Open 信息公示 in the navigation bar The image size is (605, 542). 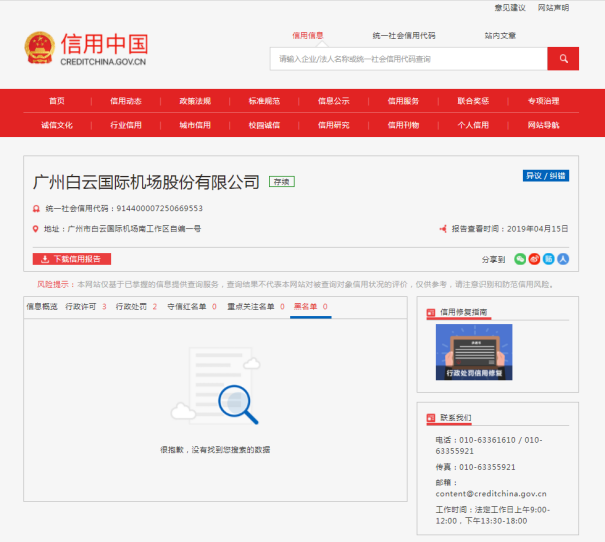[334, 101]
